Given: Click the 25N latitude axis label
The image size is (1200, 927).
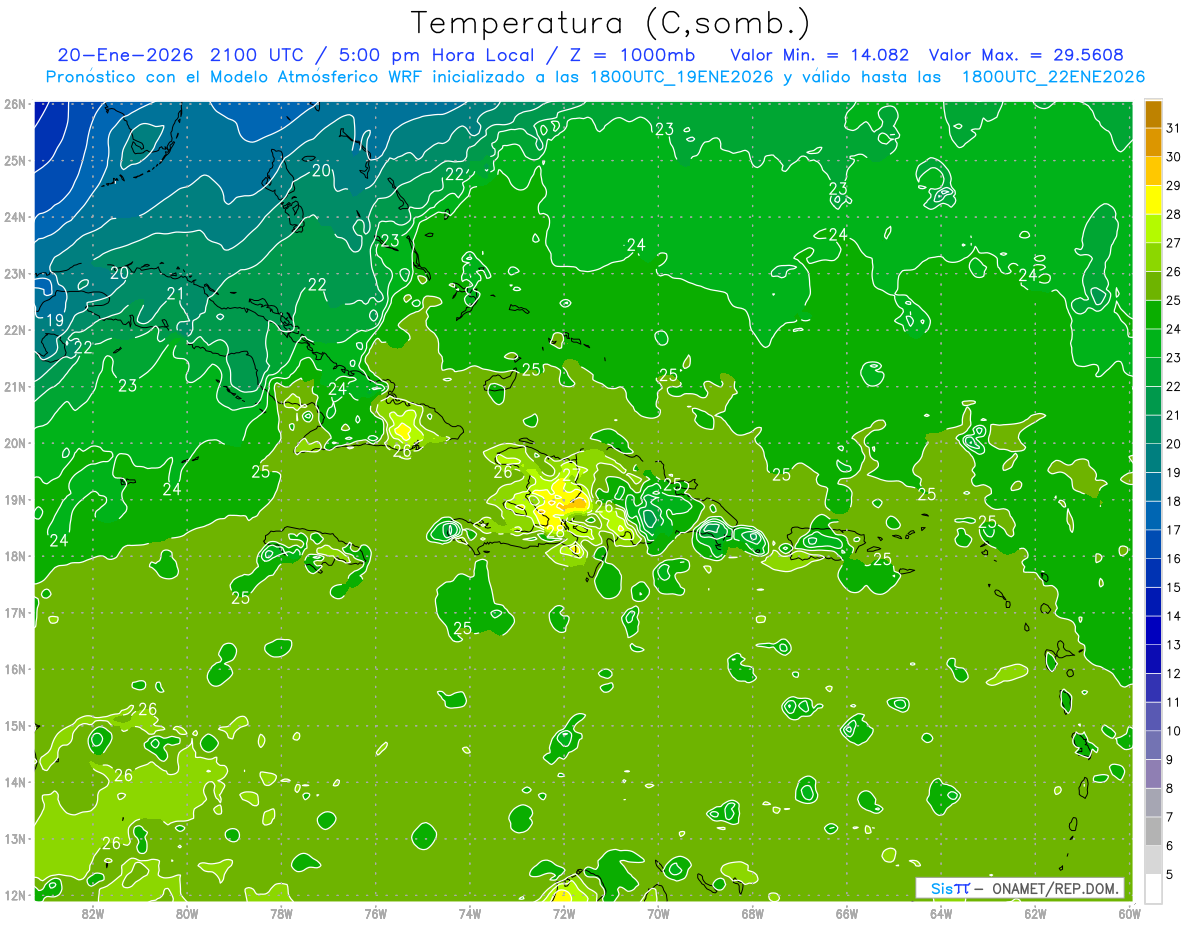Looking at the screenshot, I should pos(15,161).
